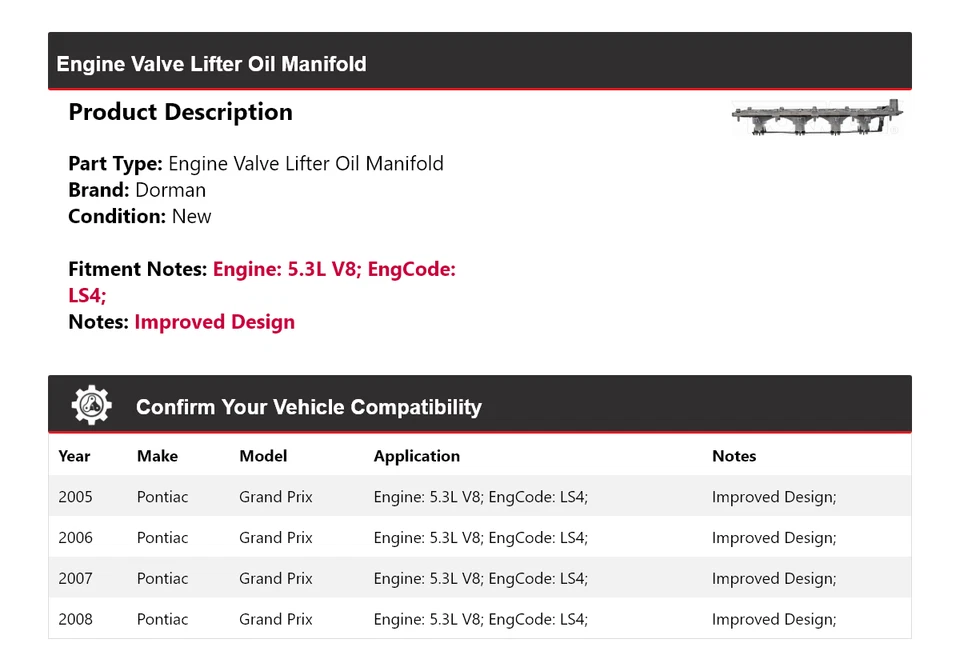Viewport: 960px width, 671px height.
Task: Click the Model column header
Action: (263, 456)
